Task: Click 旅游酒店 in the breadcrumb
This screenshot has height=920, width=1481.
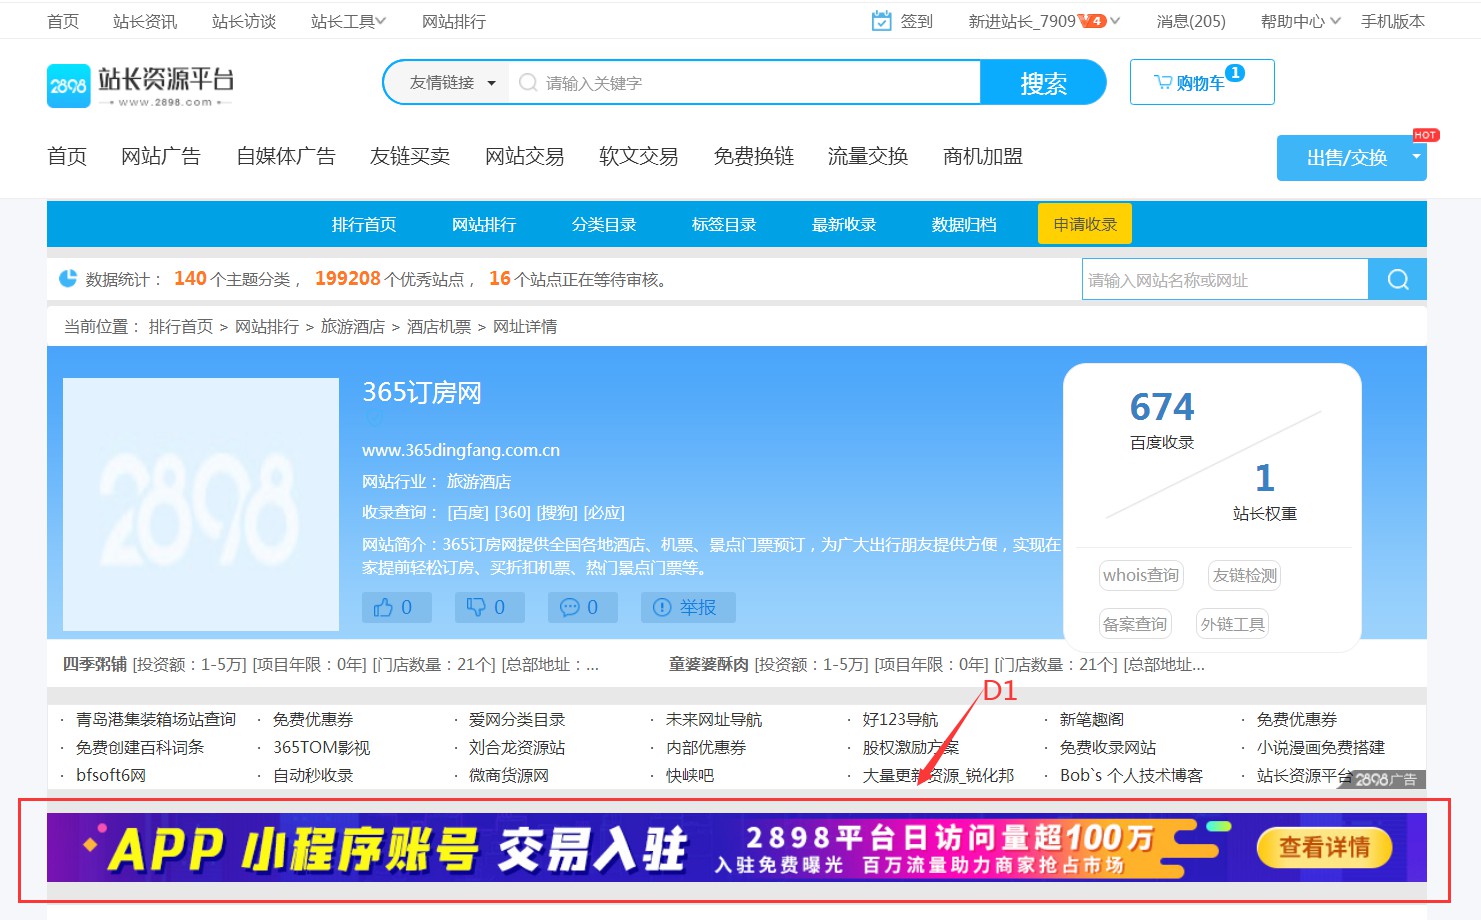Action: tap(353, 327)
